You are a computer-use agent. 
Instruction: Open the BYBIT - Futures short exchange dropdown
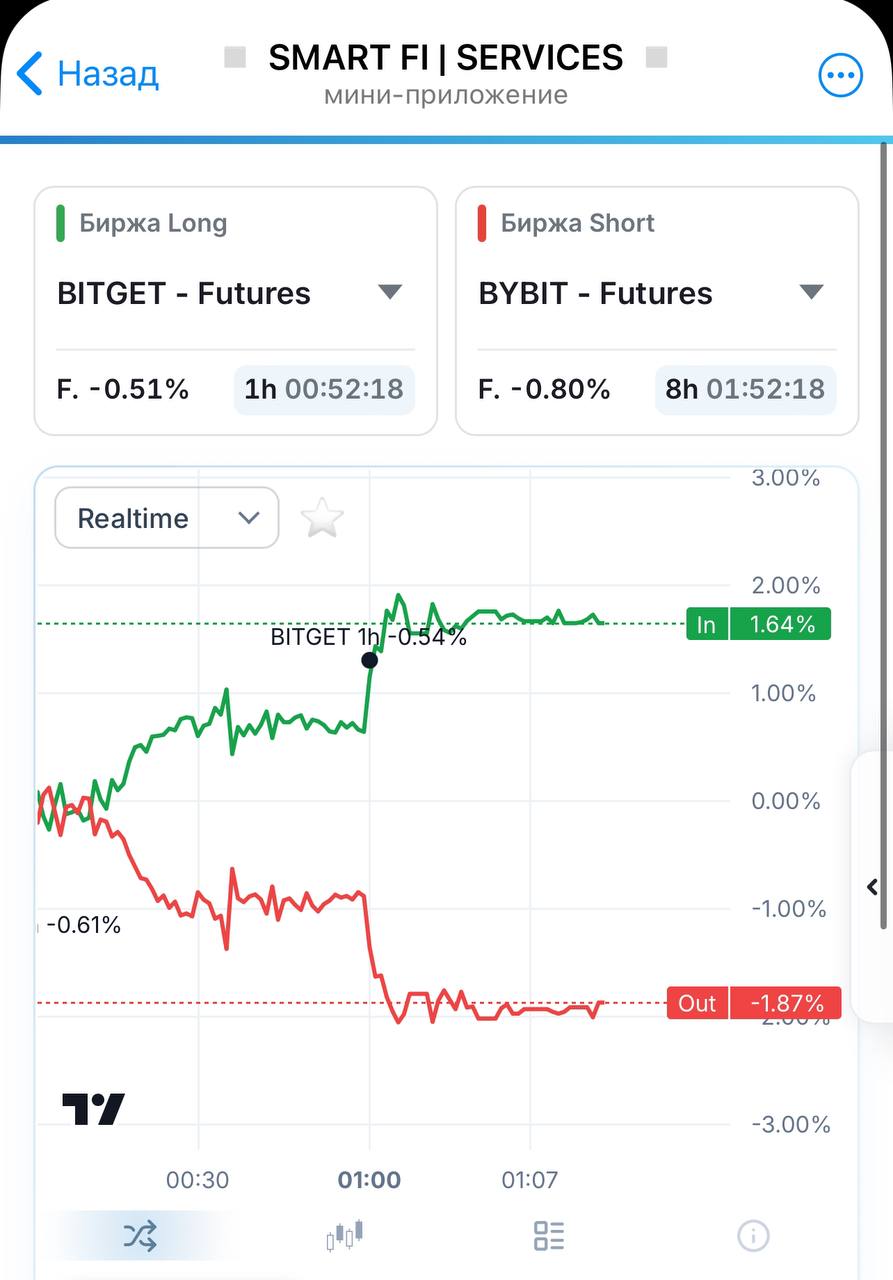[657, 293]
